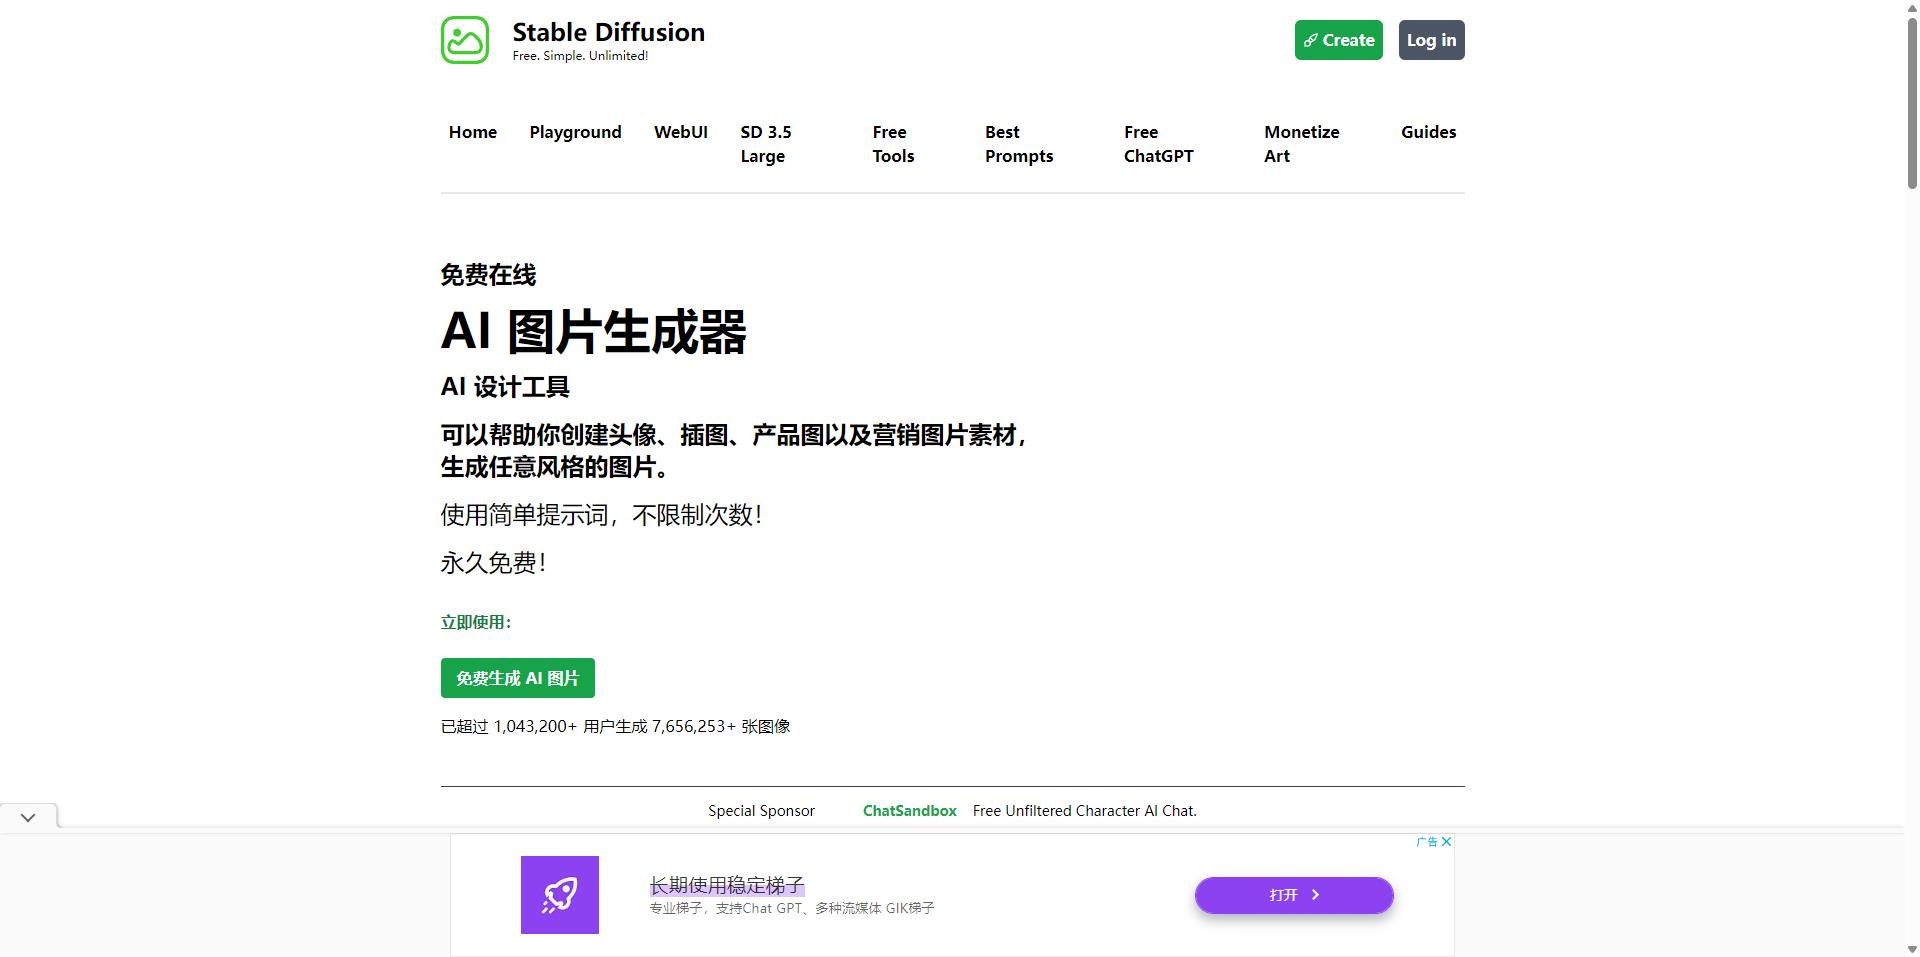Click the ad description 专业梯子 text

792,908
